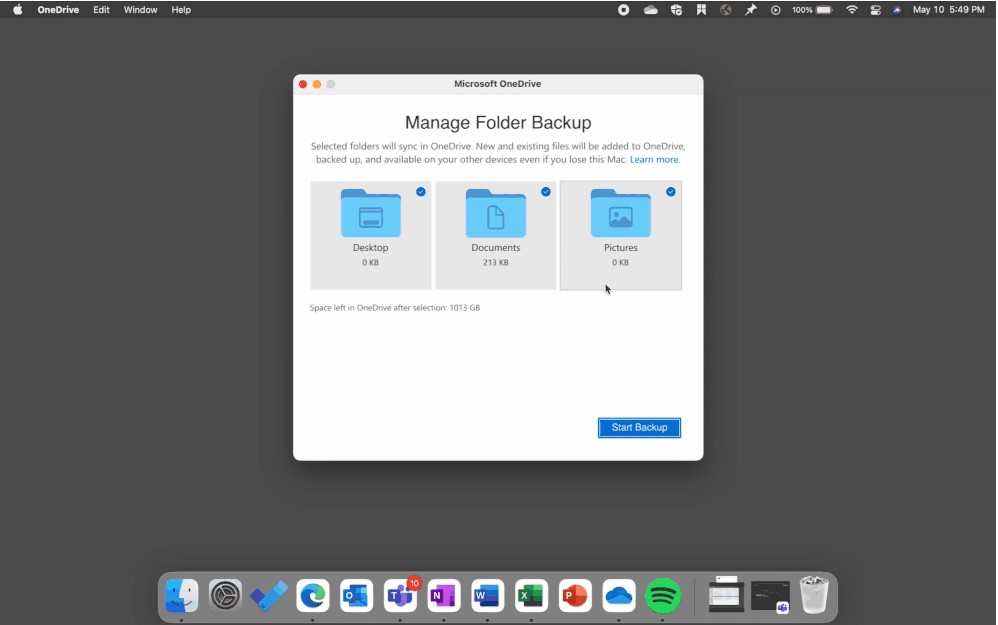The height and width of the screenshot is (625, 998).
Task: Open Microsoft Word from the Dock
Action: click(x=487, y=596)
